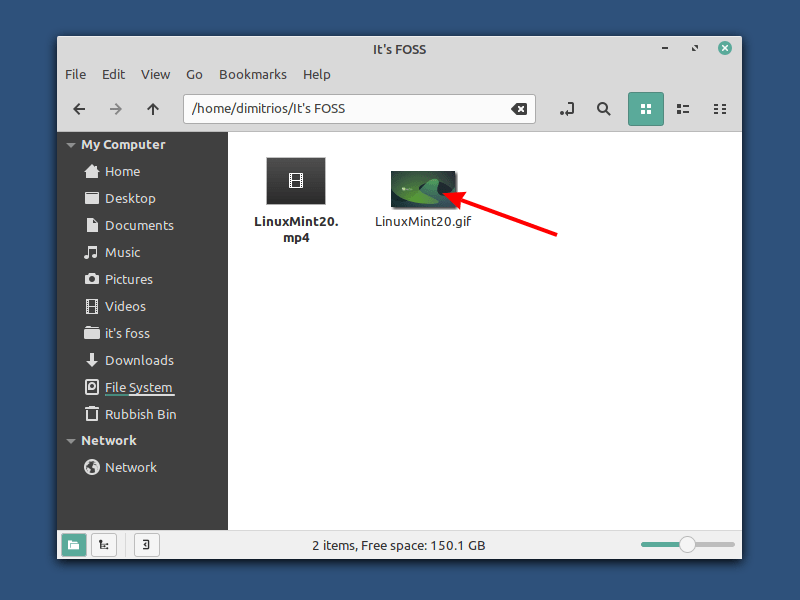Open Rubbish Bin in the sidebar
Viewport: 800px width, 600px height.
[x=142, y=415]
